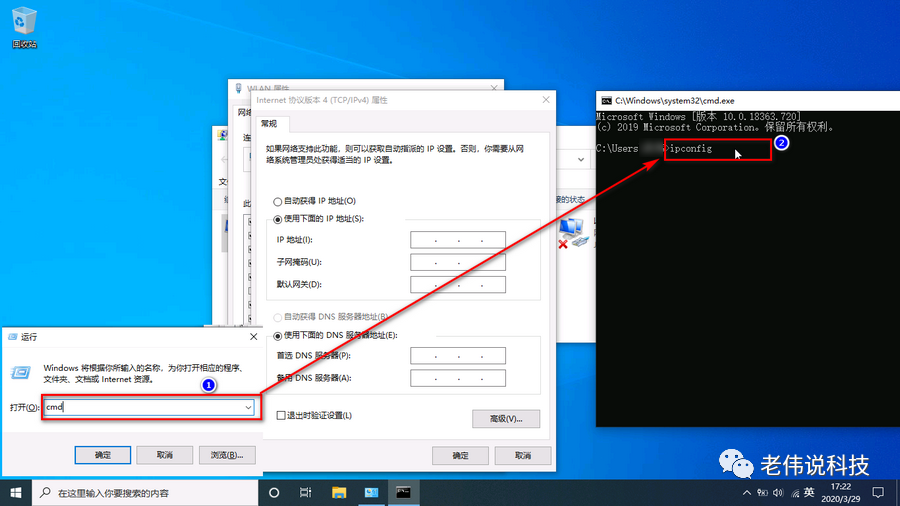Close the Run dialog

click(x=253, y=337)
